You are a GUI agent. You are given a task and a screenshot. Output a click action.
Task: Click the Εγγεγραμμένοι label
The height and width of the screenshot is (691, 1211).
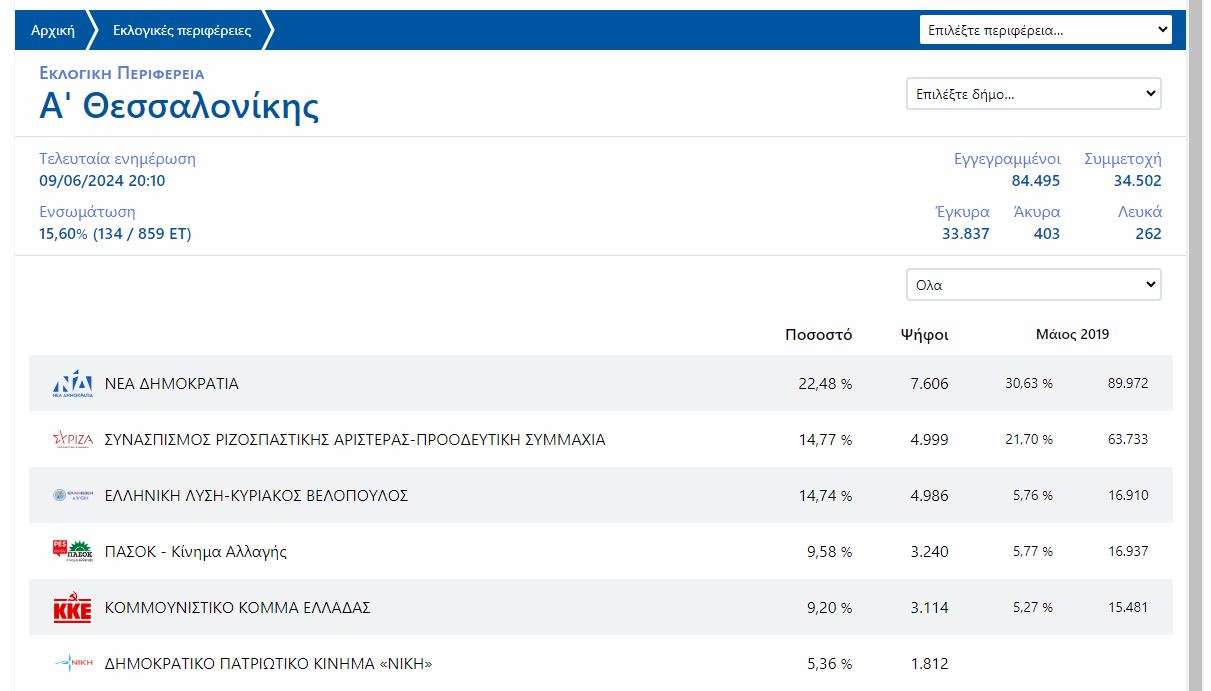[1007, 158]
